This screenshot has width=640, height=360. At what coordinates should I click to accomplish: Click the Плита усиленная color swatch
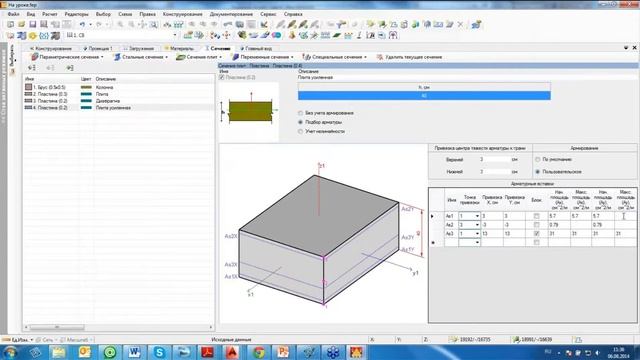(86, 108)
